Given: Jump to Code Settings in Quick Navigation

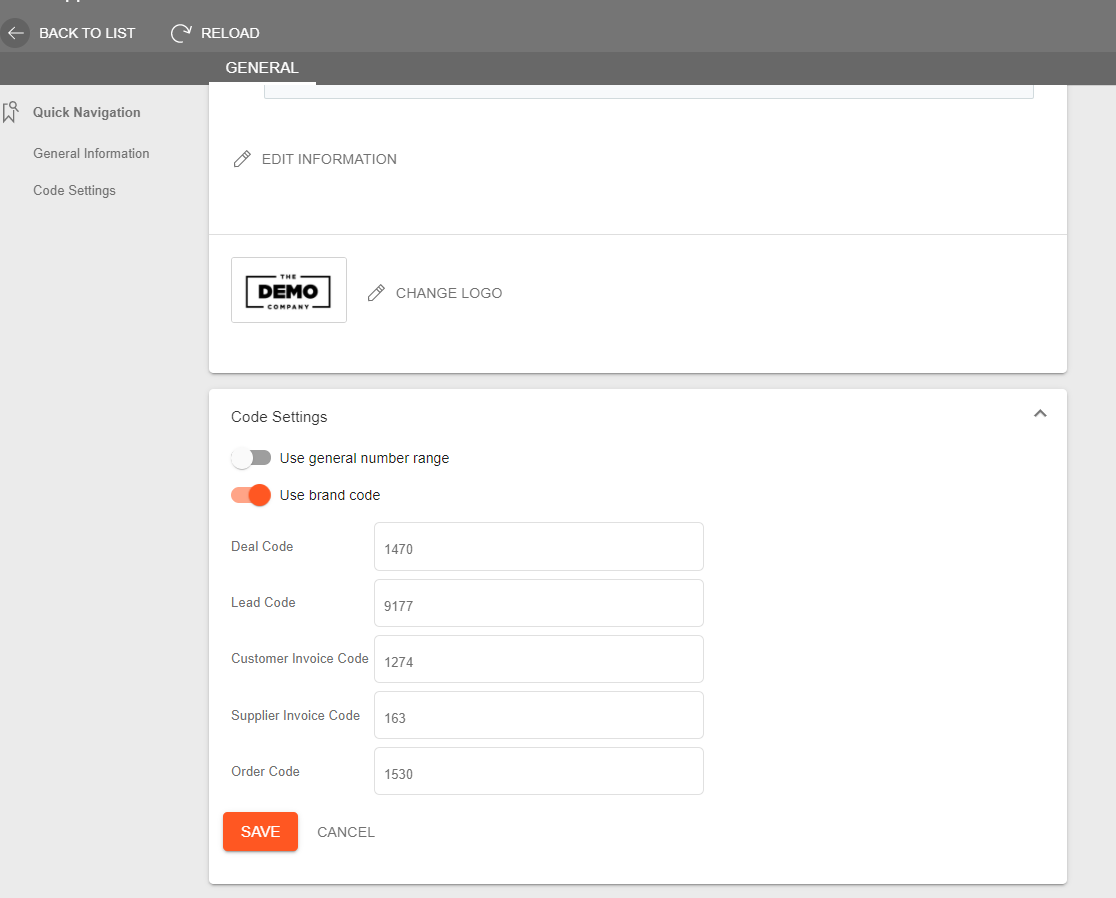Looking at the screenshot, I should (74, 191).
